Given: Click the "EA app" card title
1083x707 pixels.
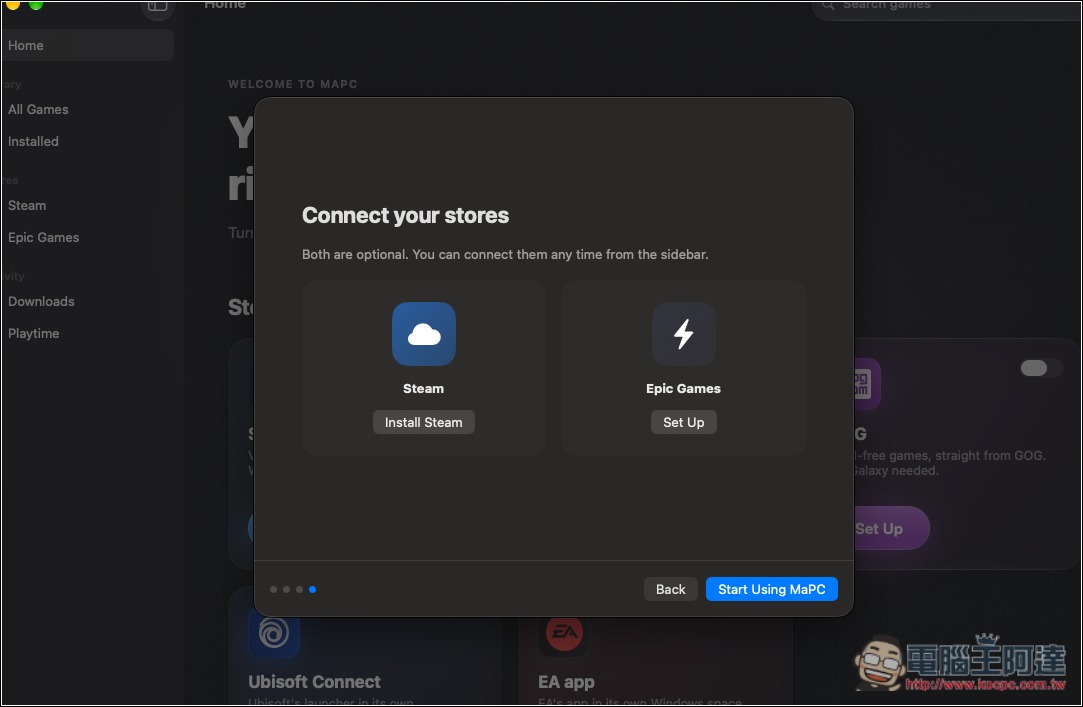Looking at the screenshot, I should pos(566,681).
